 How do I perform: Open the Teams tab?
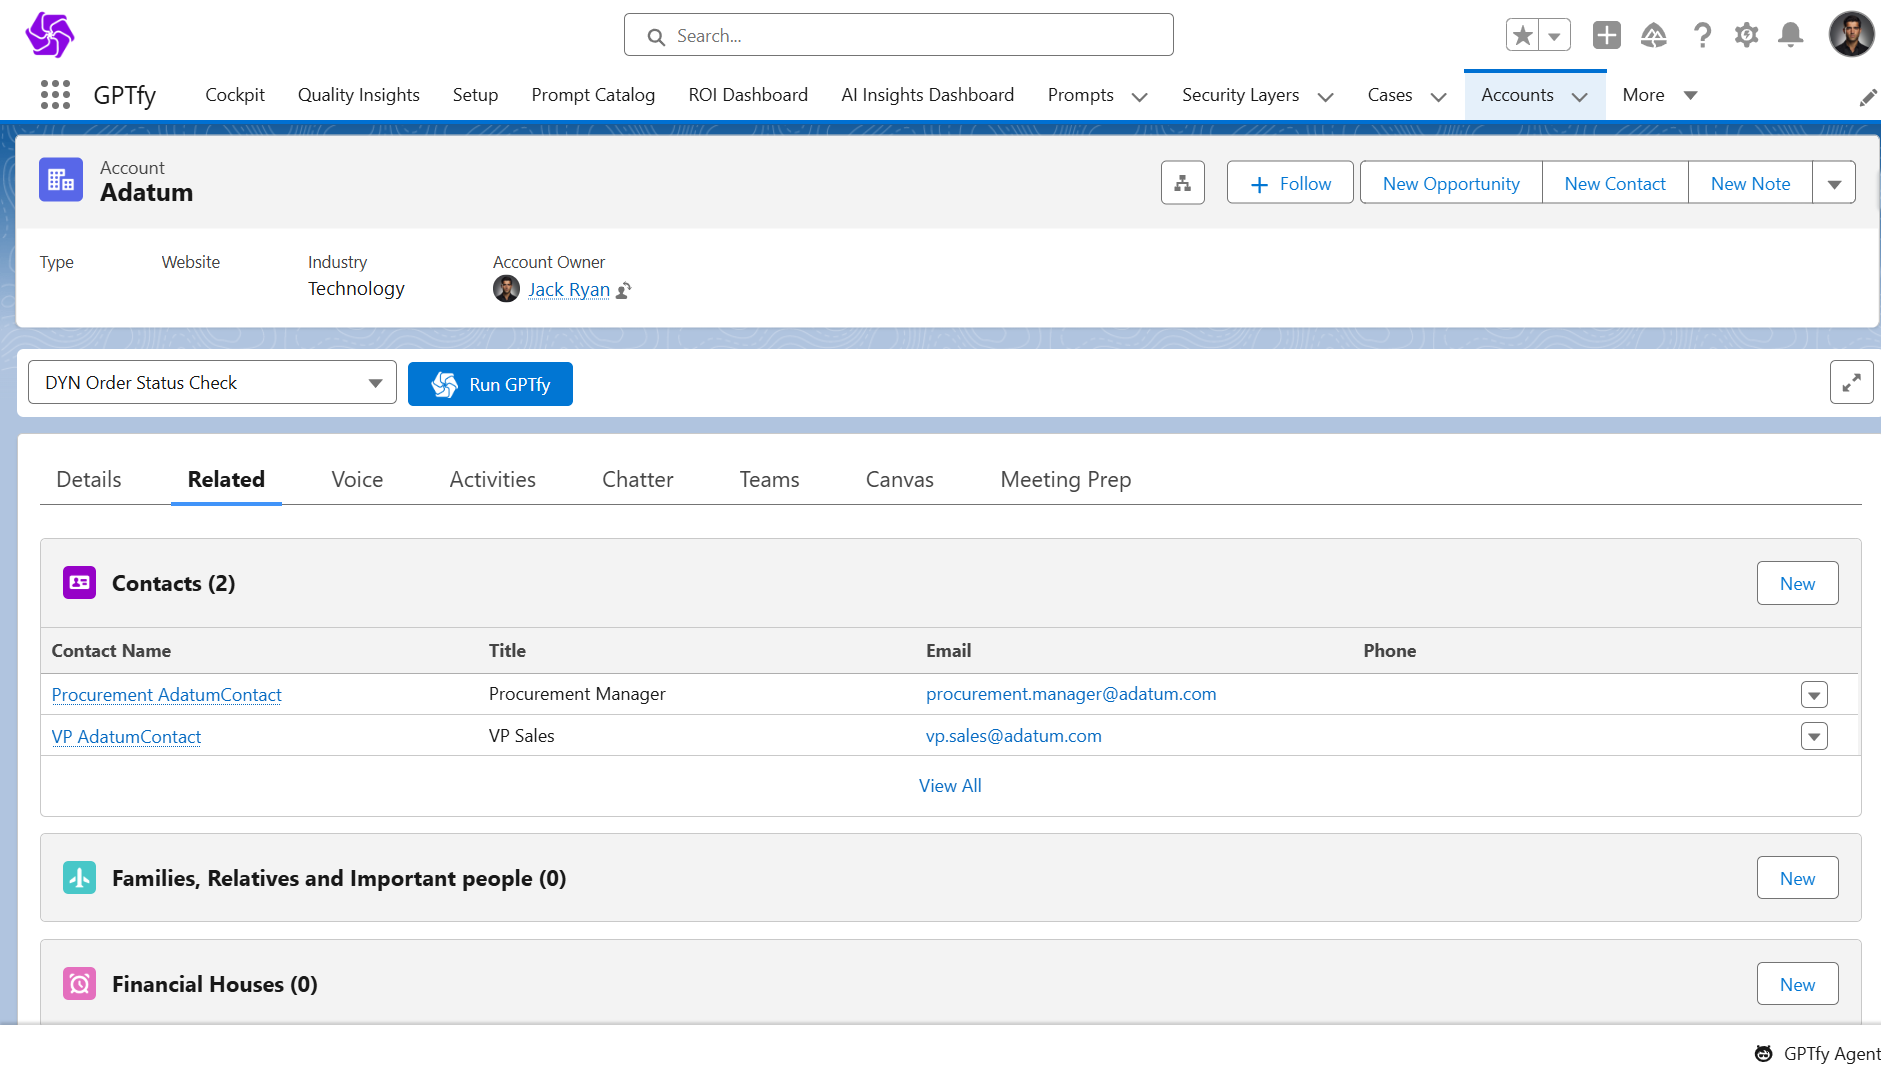click(x=769, y=479)
